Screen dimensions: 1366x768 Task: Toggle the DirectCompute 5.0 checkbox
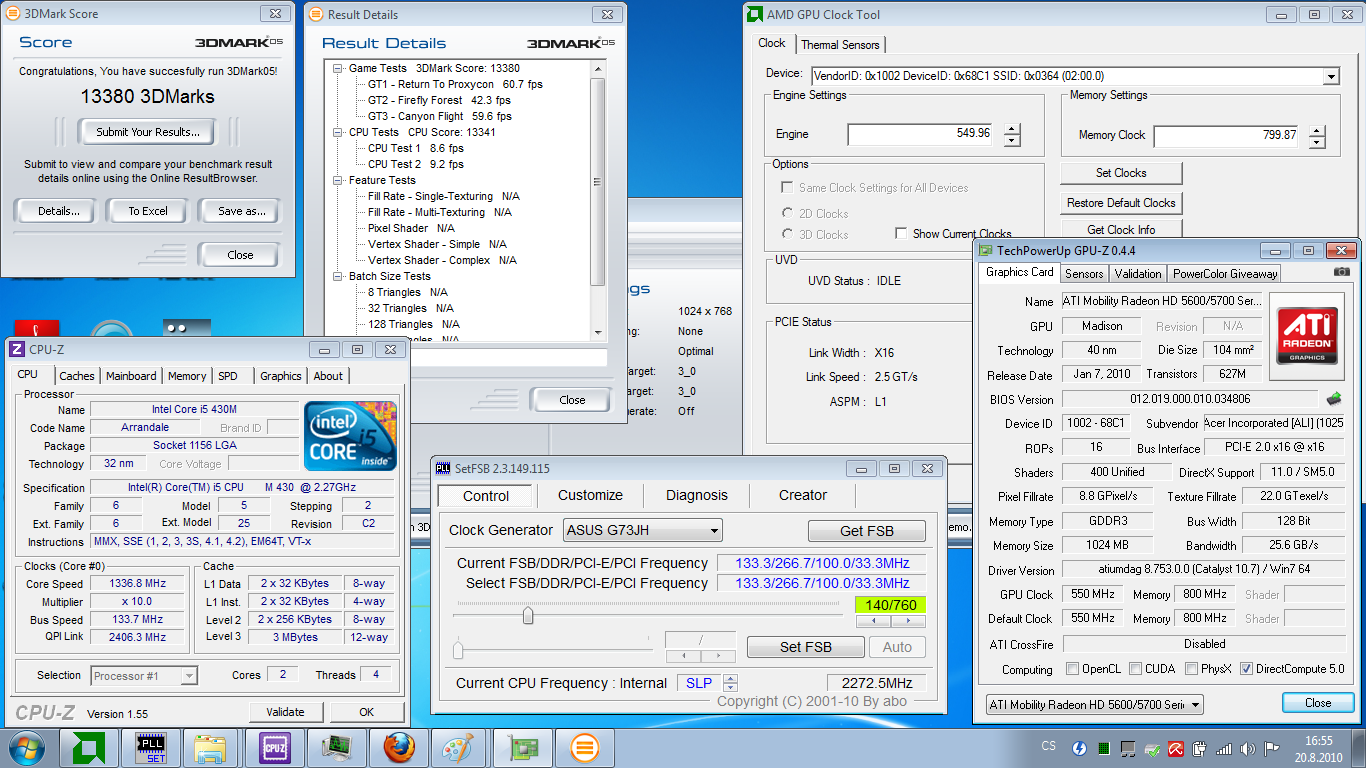pyautogui.click(x=1247, y=668)
